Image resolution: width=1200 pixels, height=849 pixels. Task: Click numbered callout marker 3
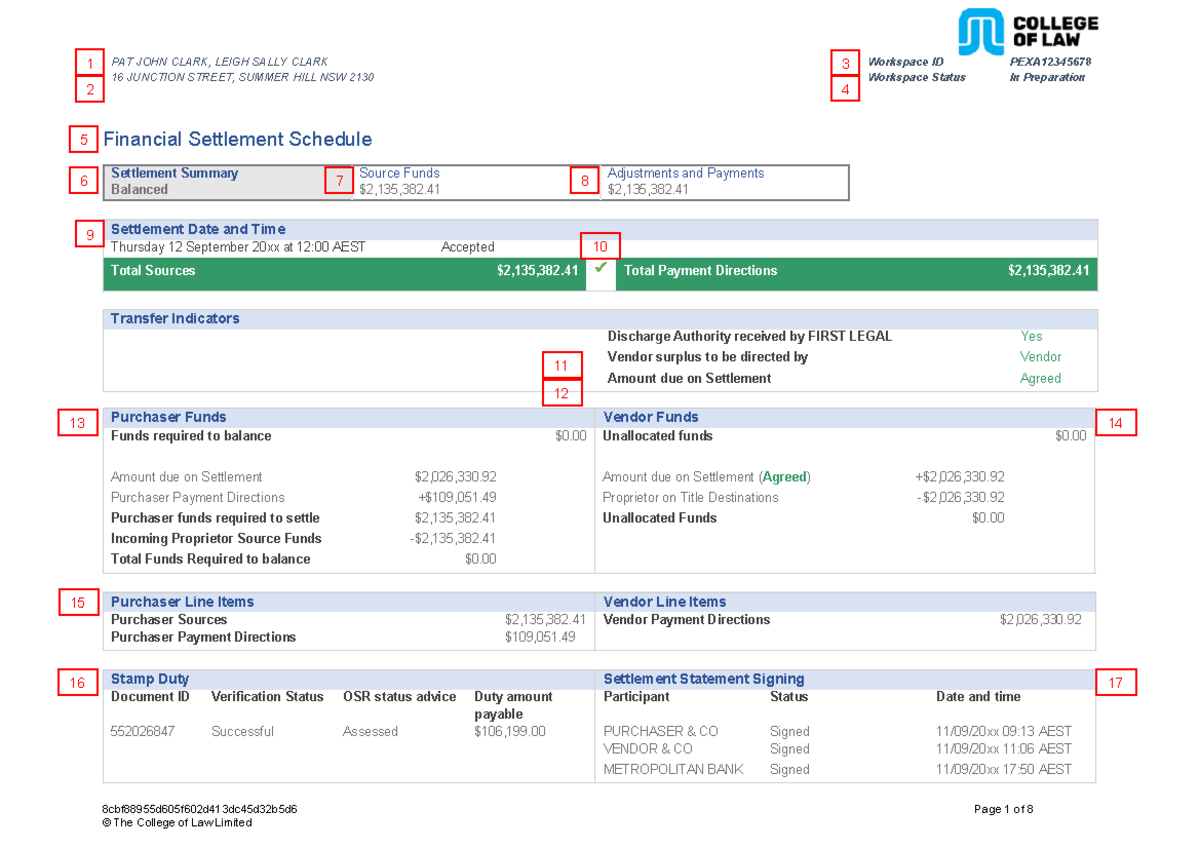845,62
